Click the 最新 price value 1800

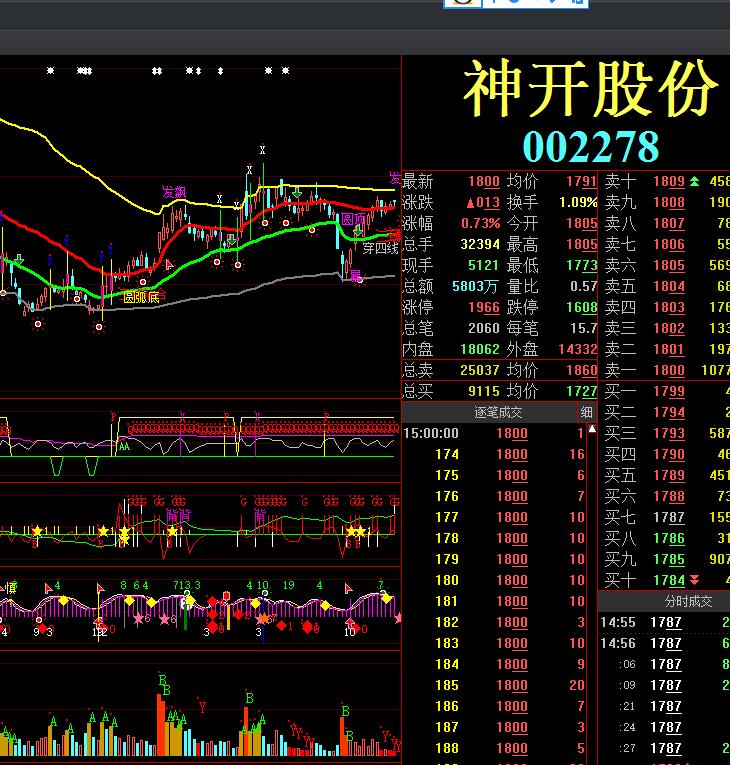[484, 181]
